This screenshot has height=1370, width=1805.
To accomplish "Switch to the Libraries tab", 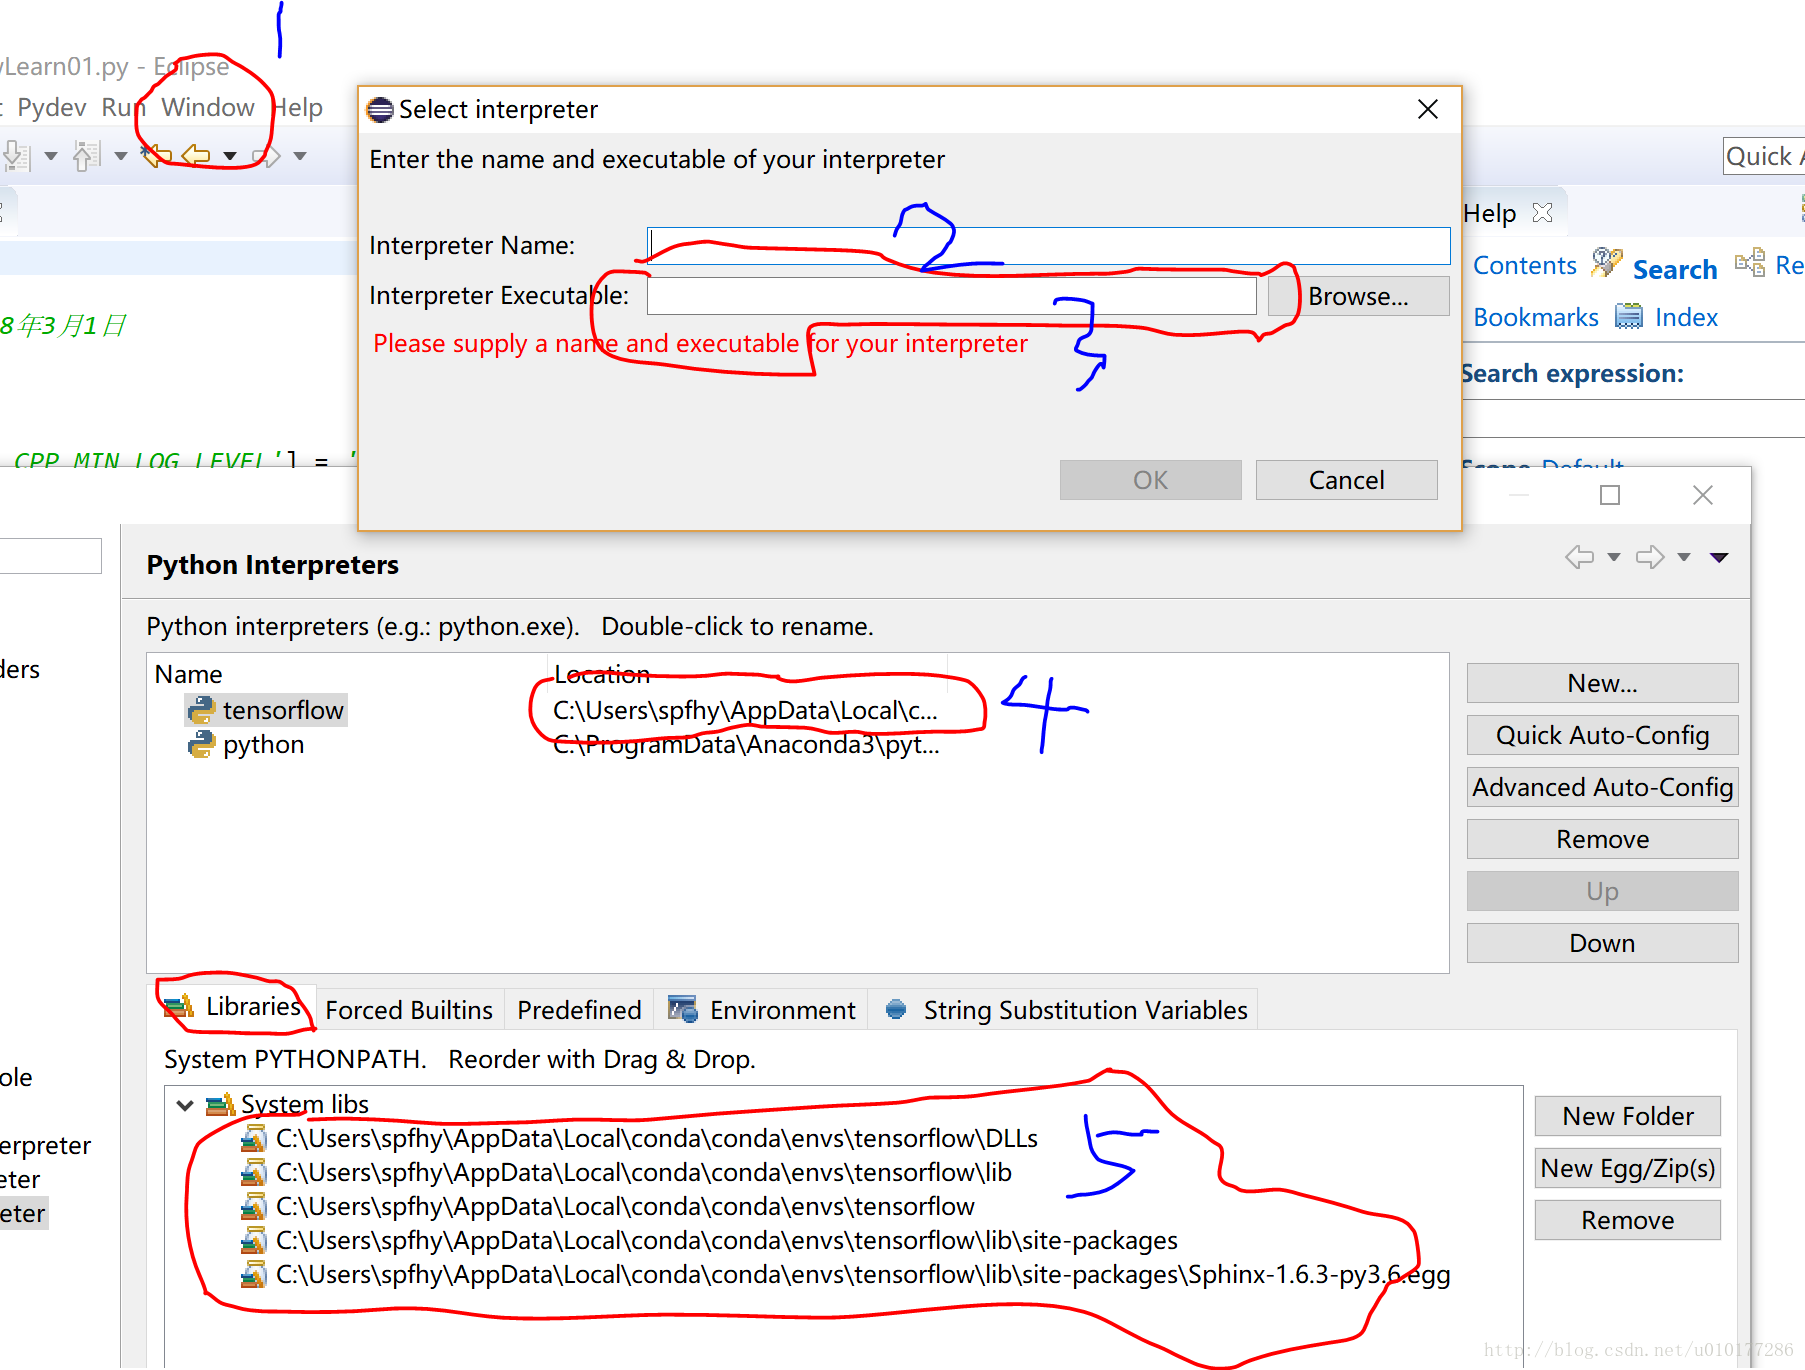I will click(x=234, y=1006).
